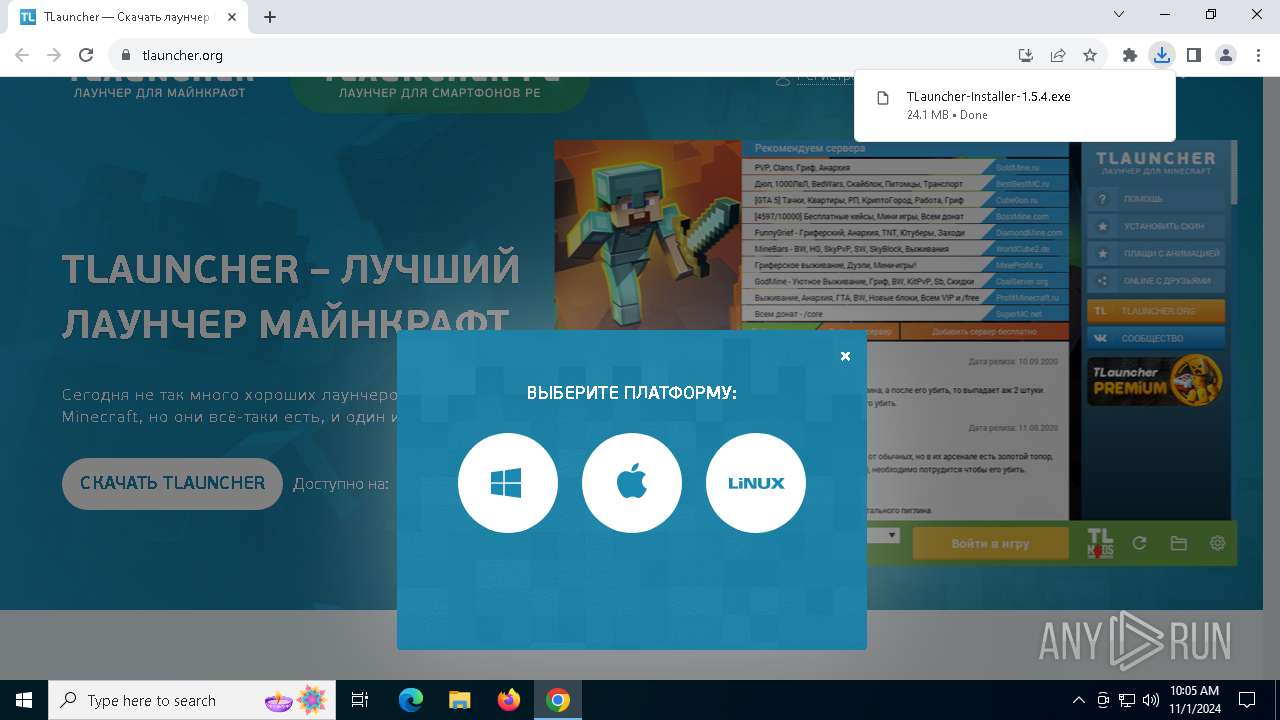The width and height of the screenshot is (1280, 720).
Task: Open the Chrome three-dot menu
Action: (x=1257, y=55)
